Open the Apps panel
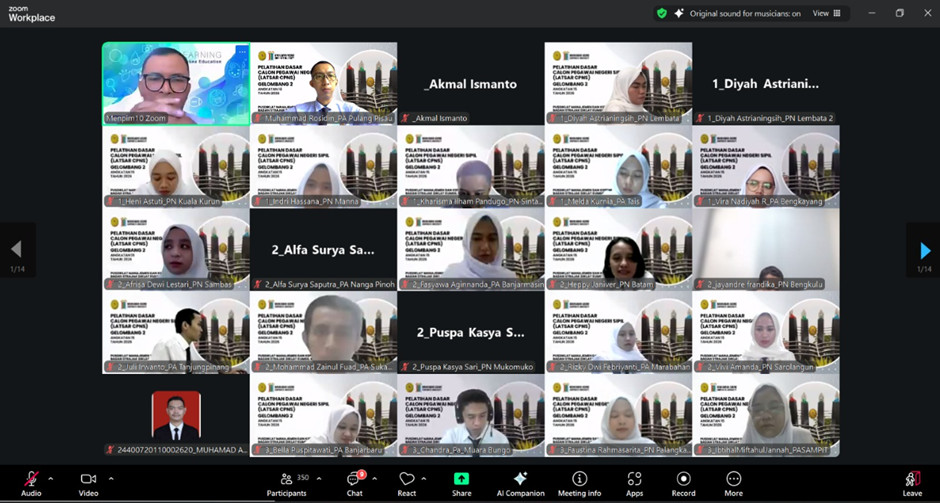Viewport: 940px width, 503px height. (634, 481)
